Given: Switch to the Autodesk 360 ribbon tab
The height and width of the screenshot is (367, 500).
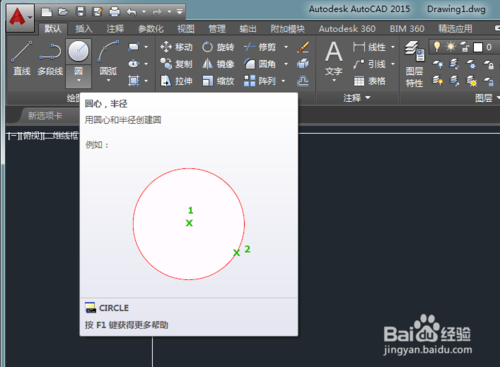Looking at the screenshot, I should [x=347, y=29].
